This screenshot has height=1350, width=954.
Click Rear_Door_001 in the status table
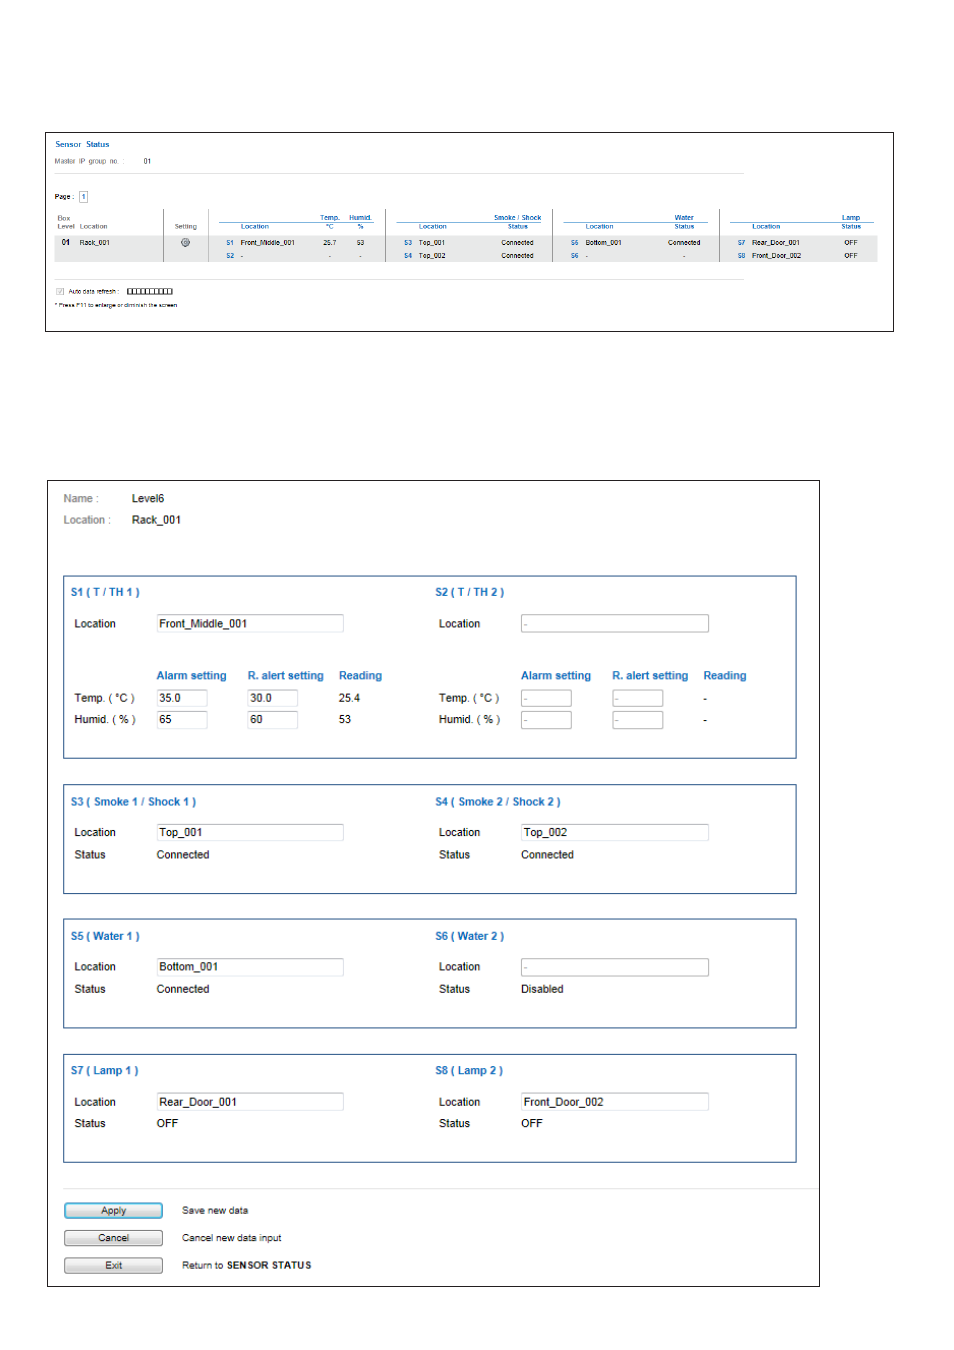[776, 242]
